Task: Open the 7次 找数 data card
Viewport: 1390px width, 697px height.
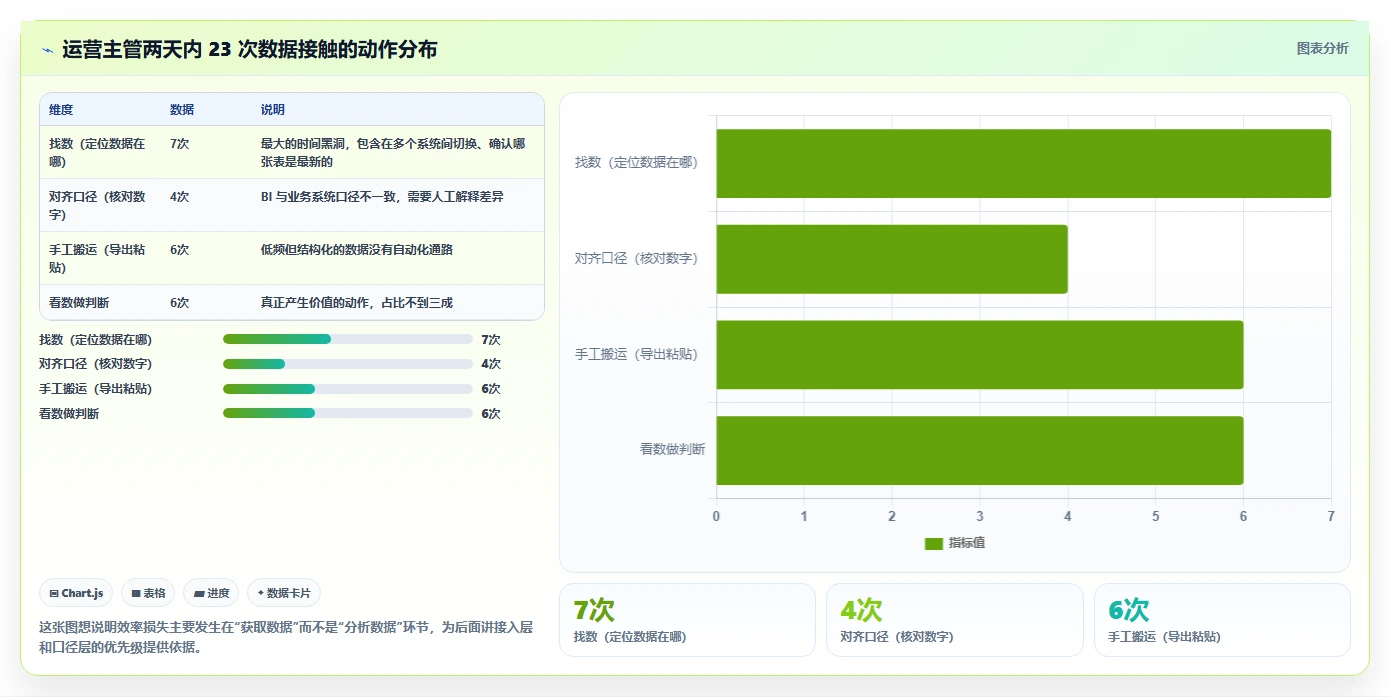Action: [x=687, y=620]
